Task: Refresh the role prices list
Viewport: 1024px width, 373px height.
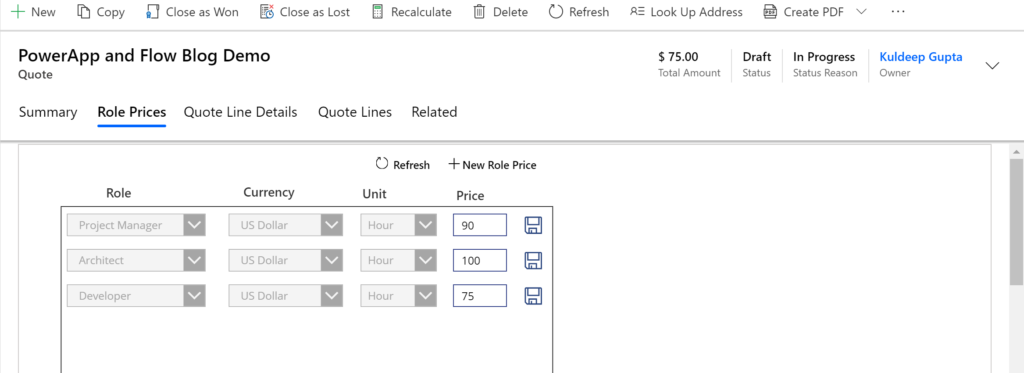Action: (402, 165)
